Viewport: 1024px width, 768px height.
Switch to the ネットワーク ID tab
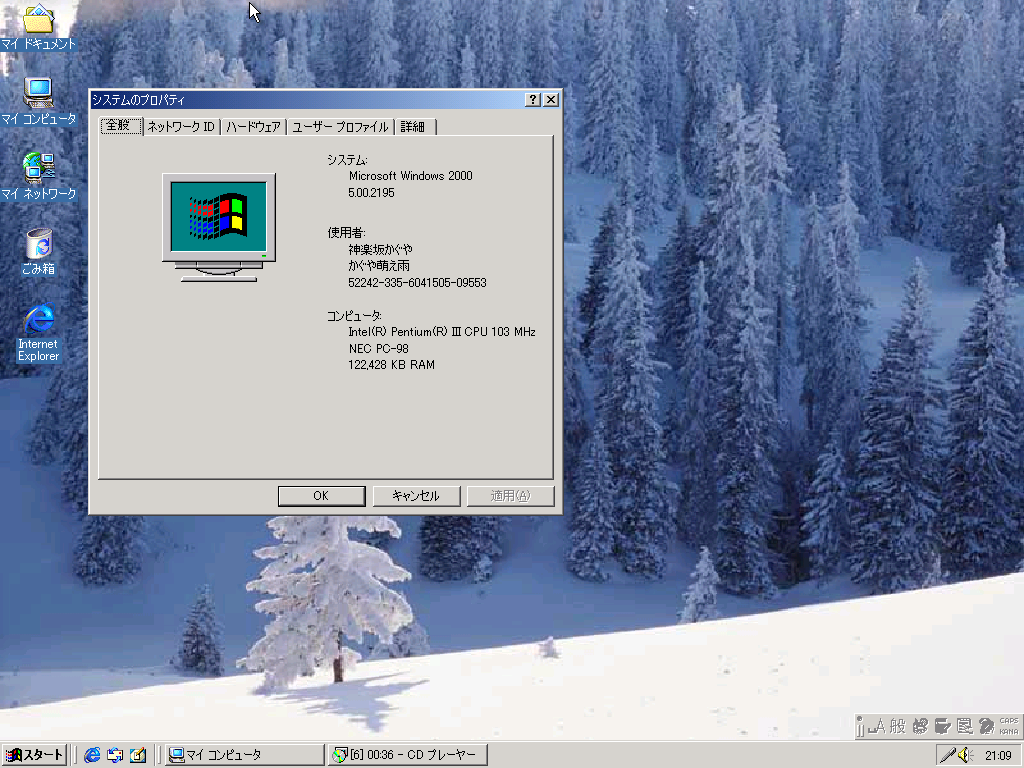click(x=180, y=127)
